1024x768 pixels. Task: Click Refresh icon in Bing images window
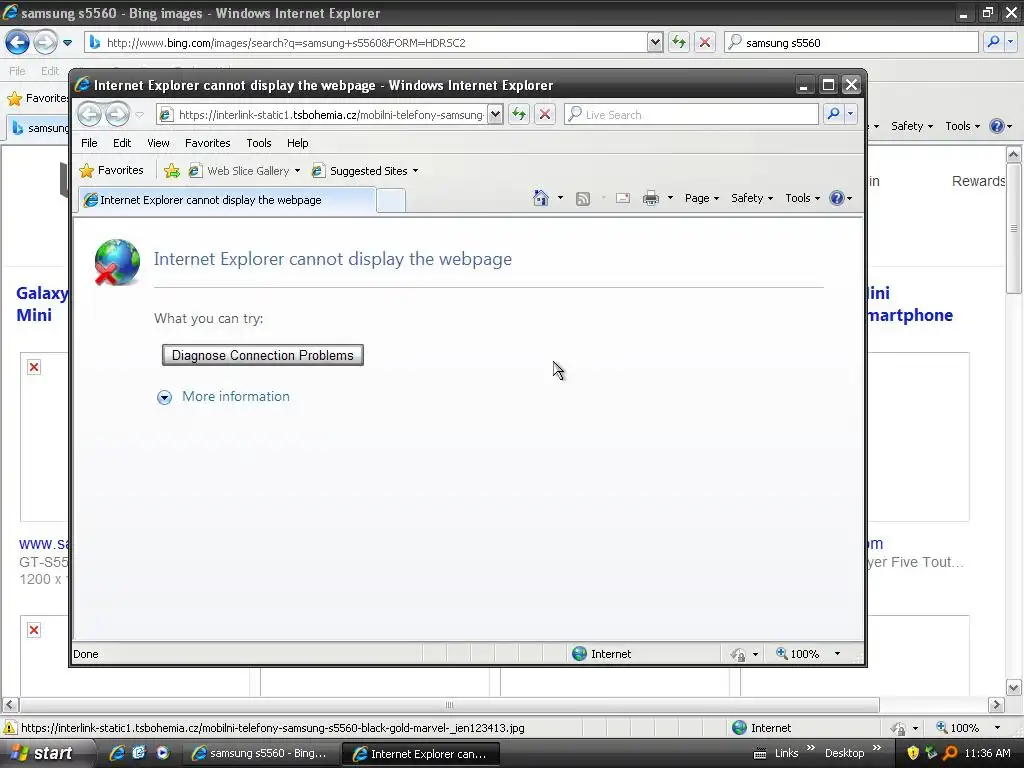click(679, 42)
